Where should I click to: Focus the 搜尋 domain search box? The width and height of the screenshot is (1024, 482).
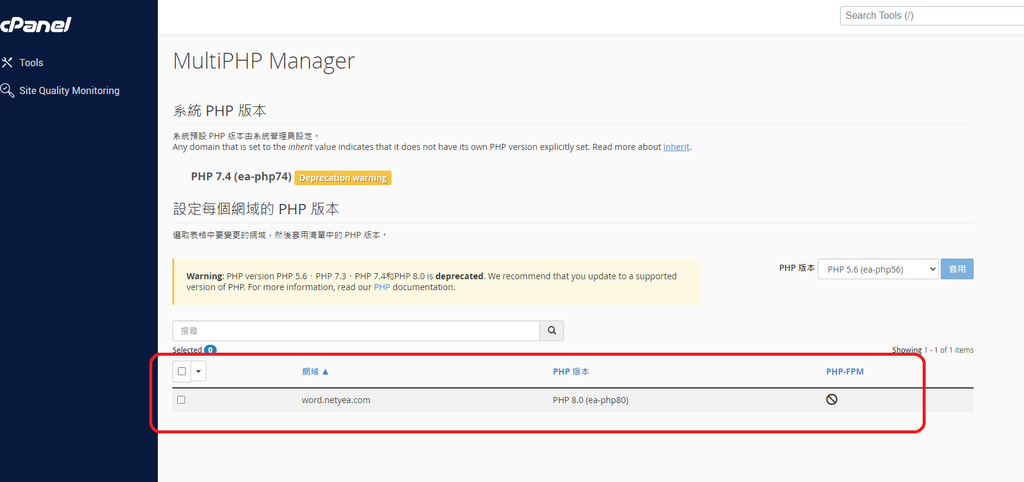[x=356, y=331]
